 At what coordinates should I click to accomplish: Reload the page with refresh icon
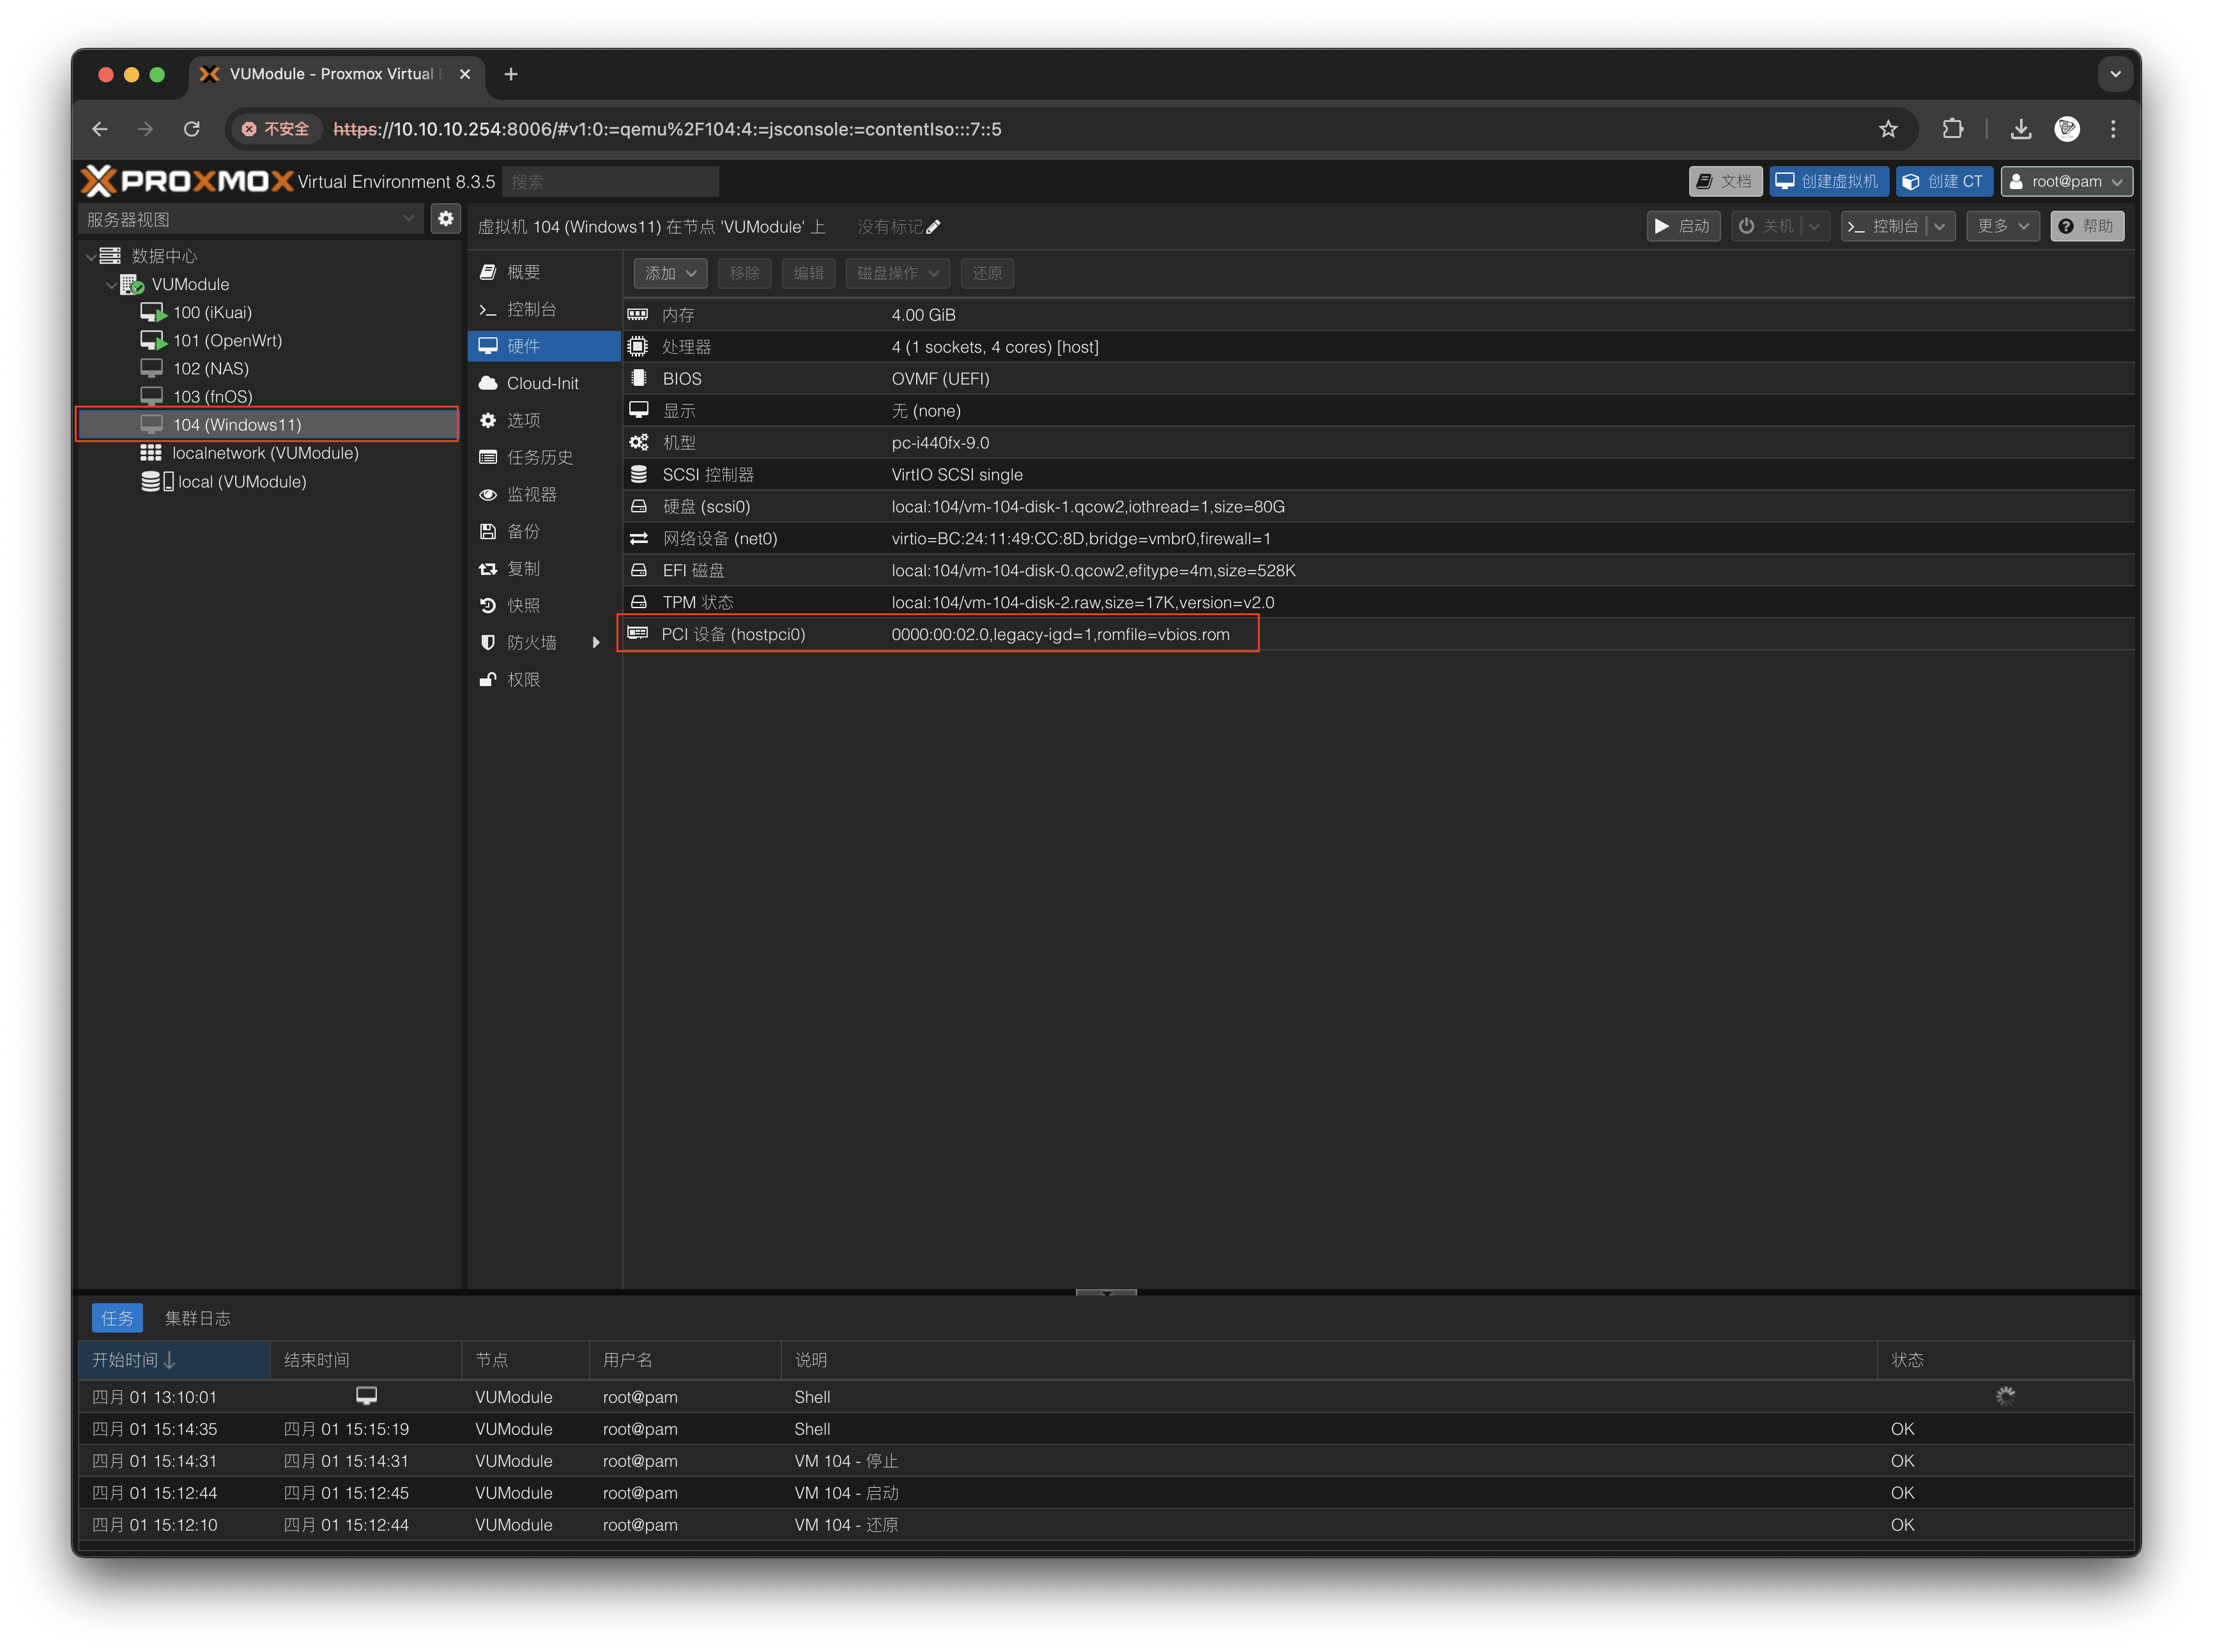192,129
